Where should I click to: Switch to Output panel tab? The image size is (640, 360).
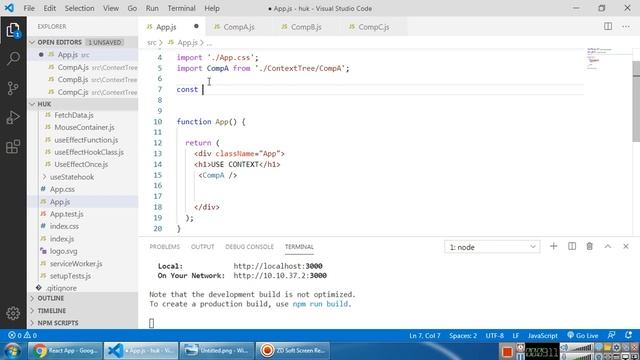click(202, 247)
